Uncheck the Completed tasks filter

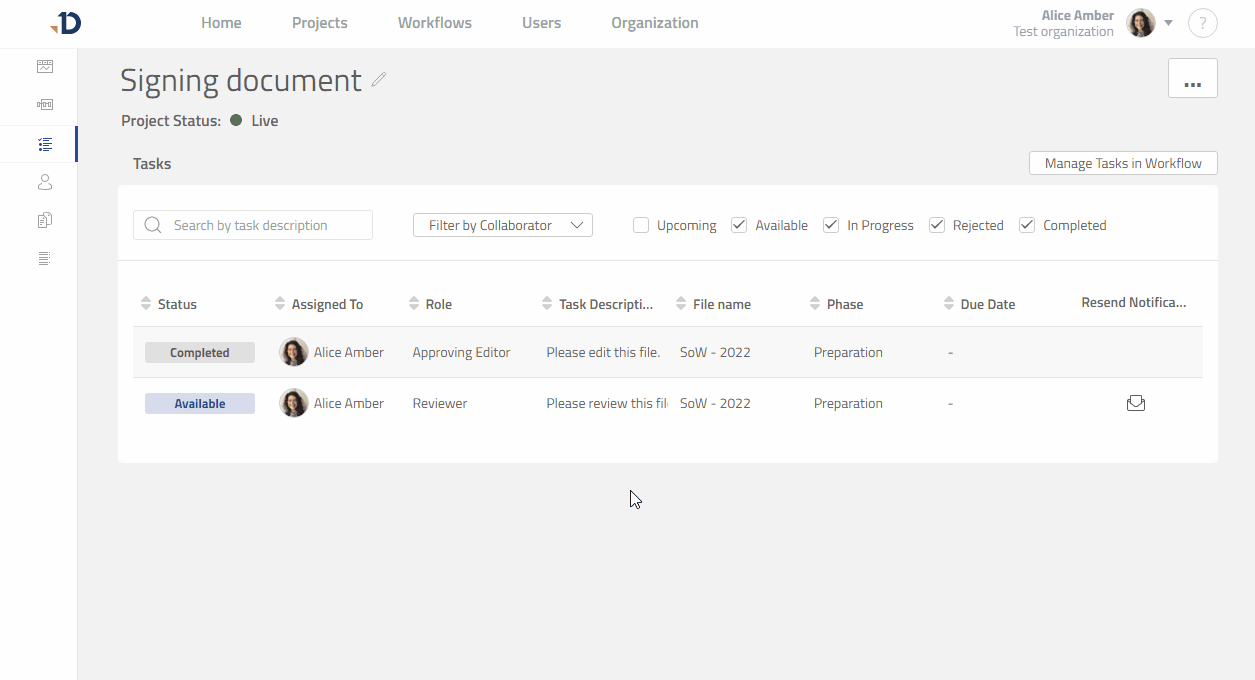coord(1026,225)
